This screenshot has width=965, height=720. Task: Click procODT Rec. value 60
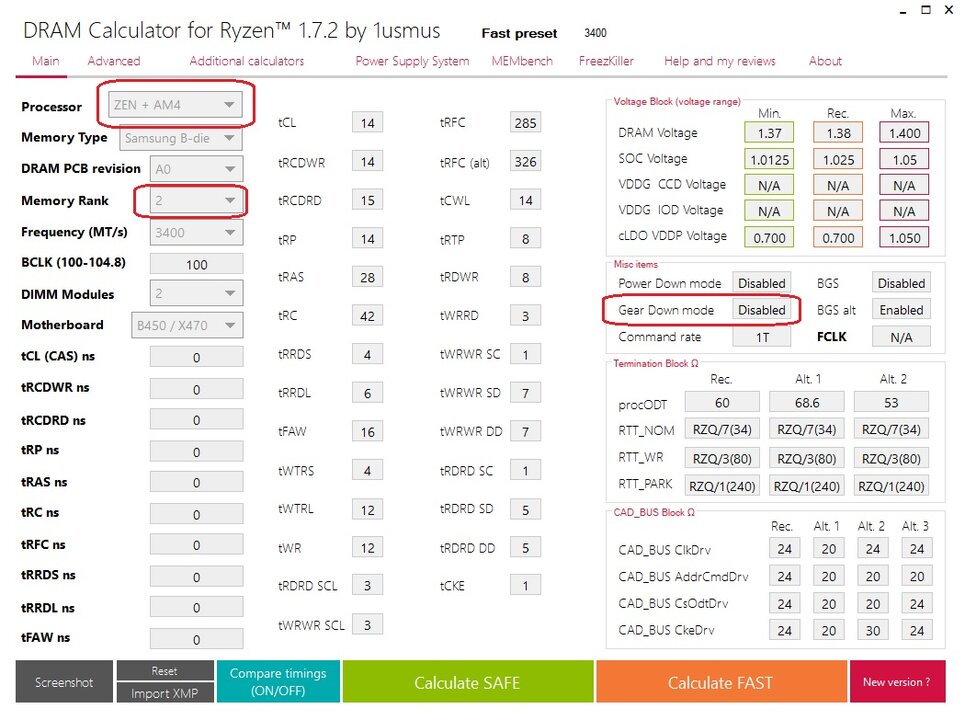point(722,402)
